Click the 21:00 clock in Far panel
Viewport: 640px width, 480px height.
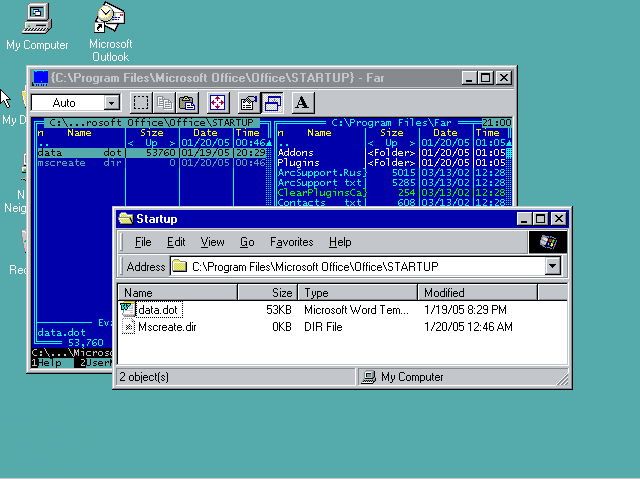coord(496,122)
